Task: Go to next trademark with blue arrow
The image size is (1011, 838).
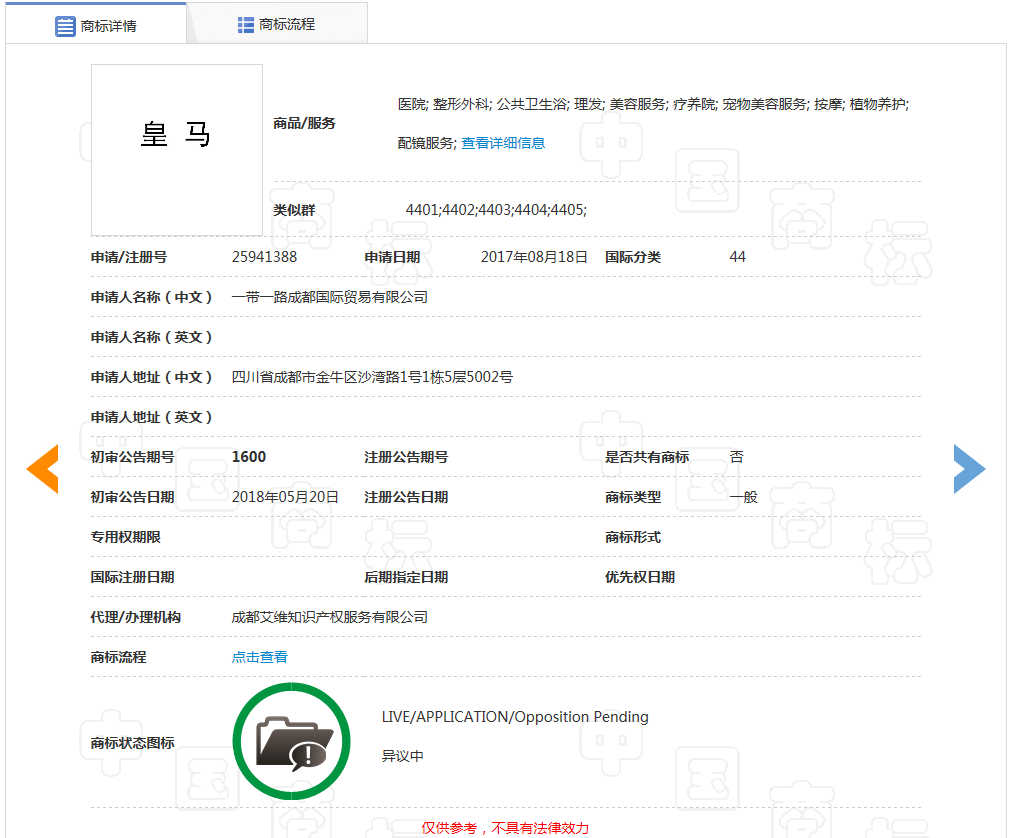Action: (x=968, y=469)
